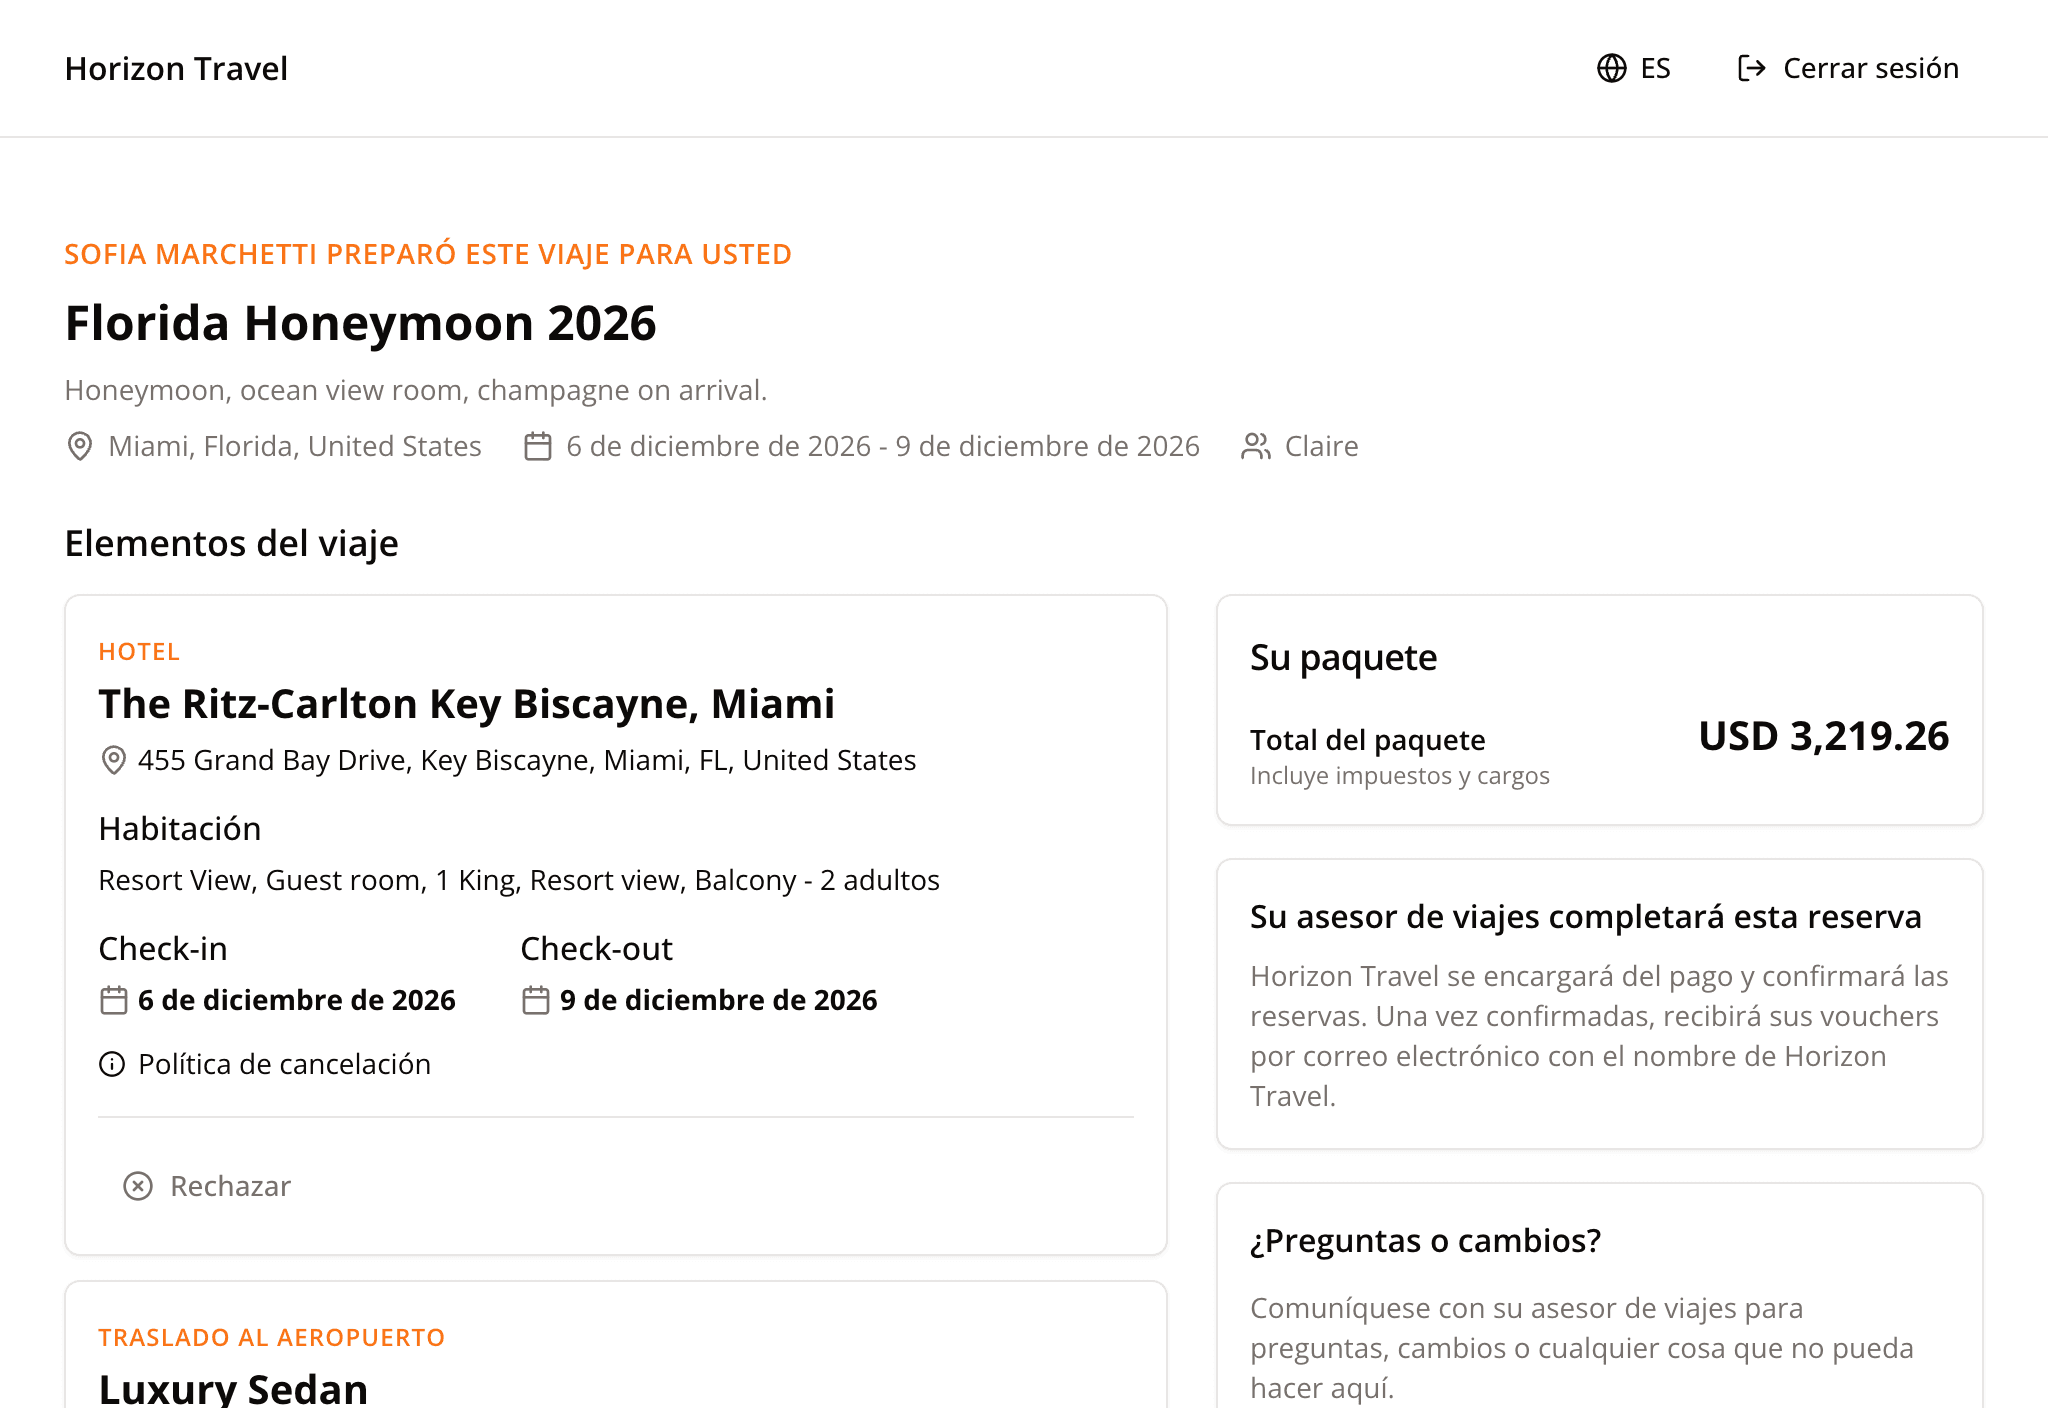Open the ES language selector
Viewport: 2048px width, 1408px height.
point(1634,68)
